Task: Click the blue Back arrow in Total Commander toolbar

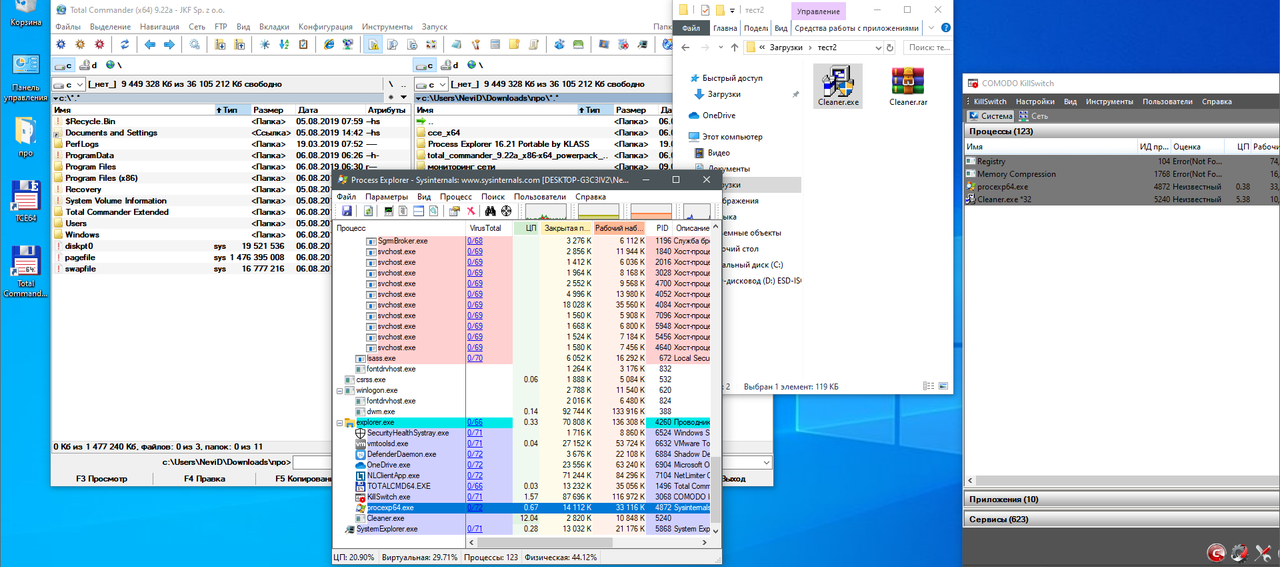Action: (150, 44)
